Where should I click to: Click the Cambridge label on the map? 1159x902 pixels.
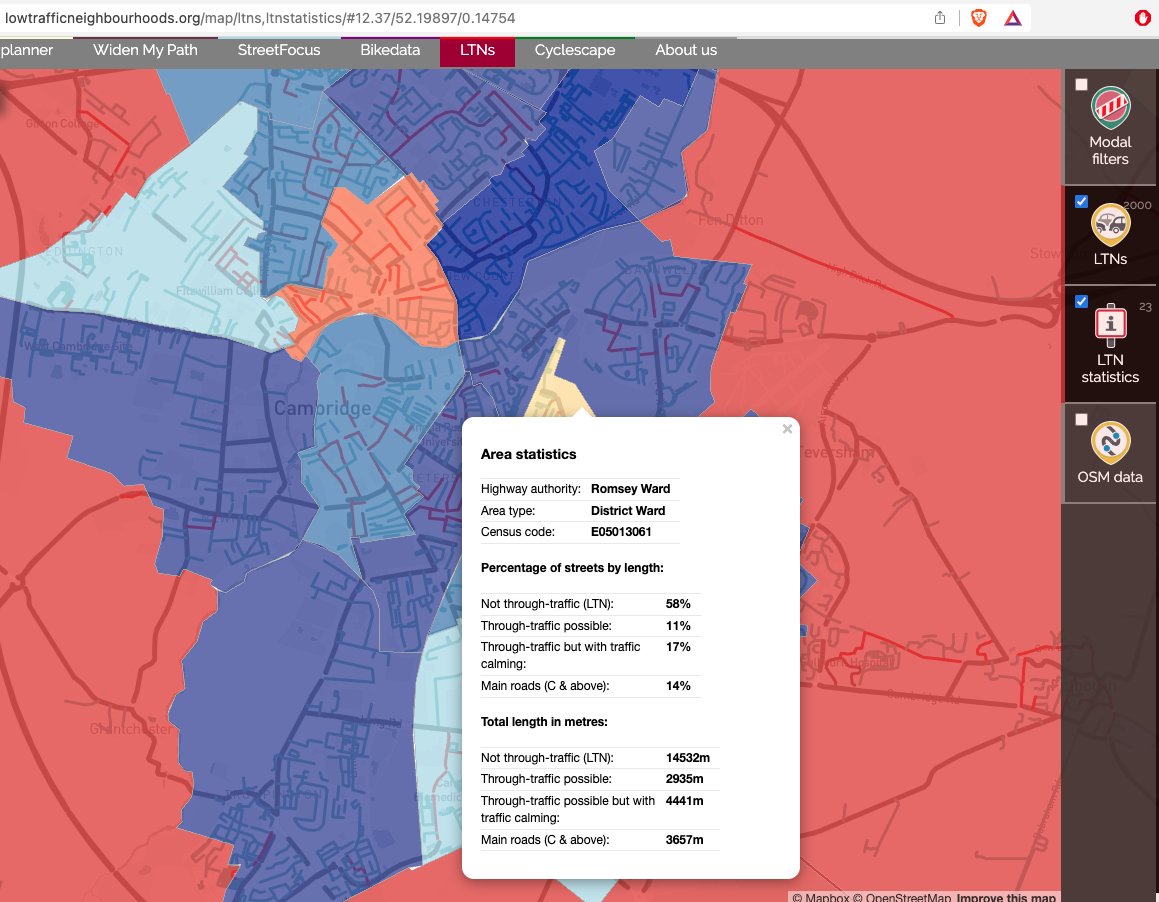(x=322, y=408)
